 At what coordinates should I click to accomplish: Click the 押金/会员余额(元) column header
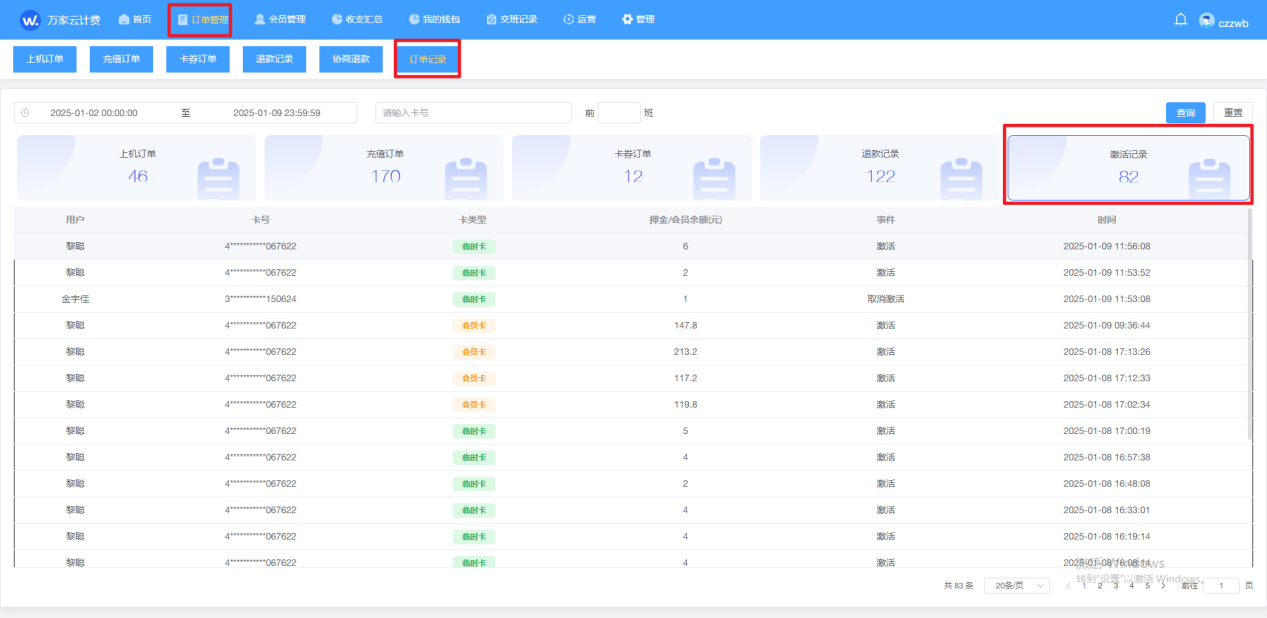click(x=685, y=219)
